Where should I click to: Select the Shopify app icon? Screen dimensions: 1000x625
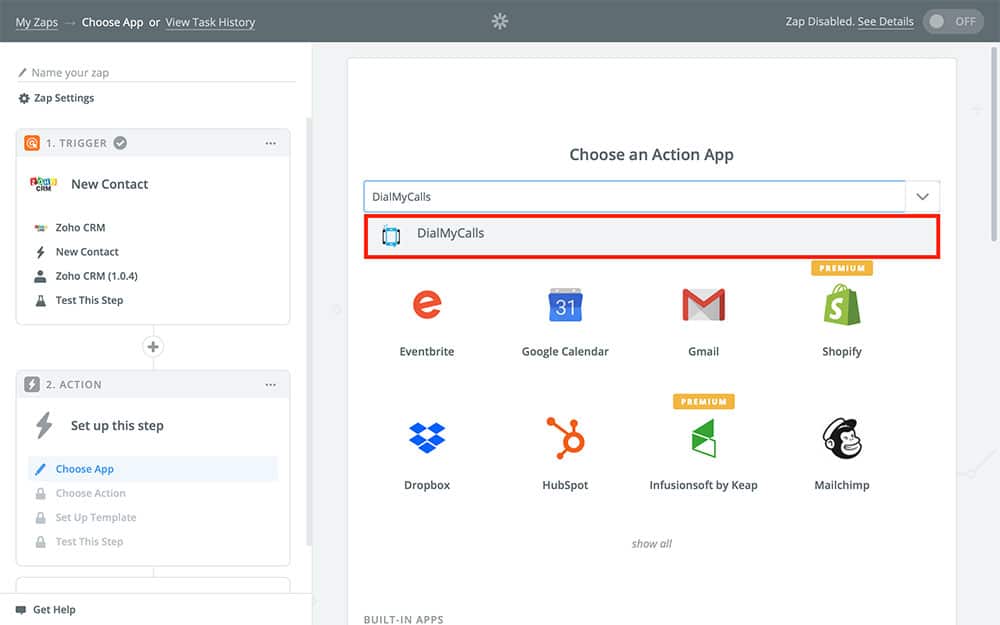(x=841, y=305)
